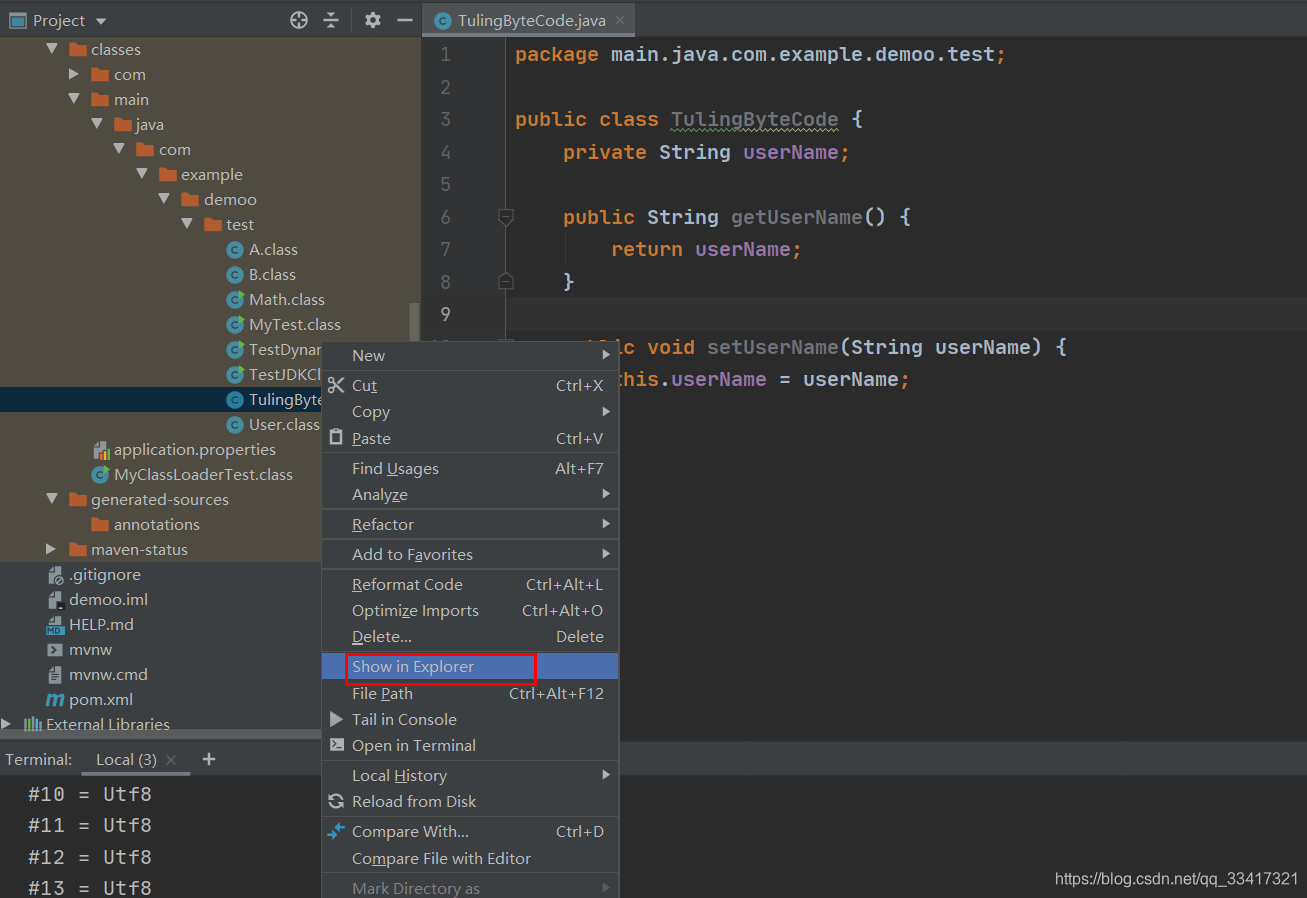The height and width of the screenshot is (898, 1307).
Task: Open Refactor submenu
Action: pos(470,524)
